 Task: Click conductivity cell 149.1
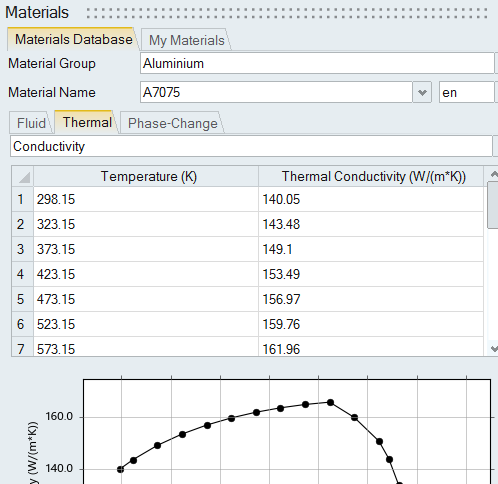(x=371, y=249)
